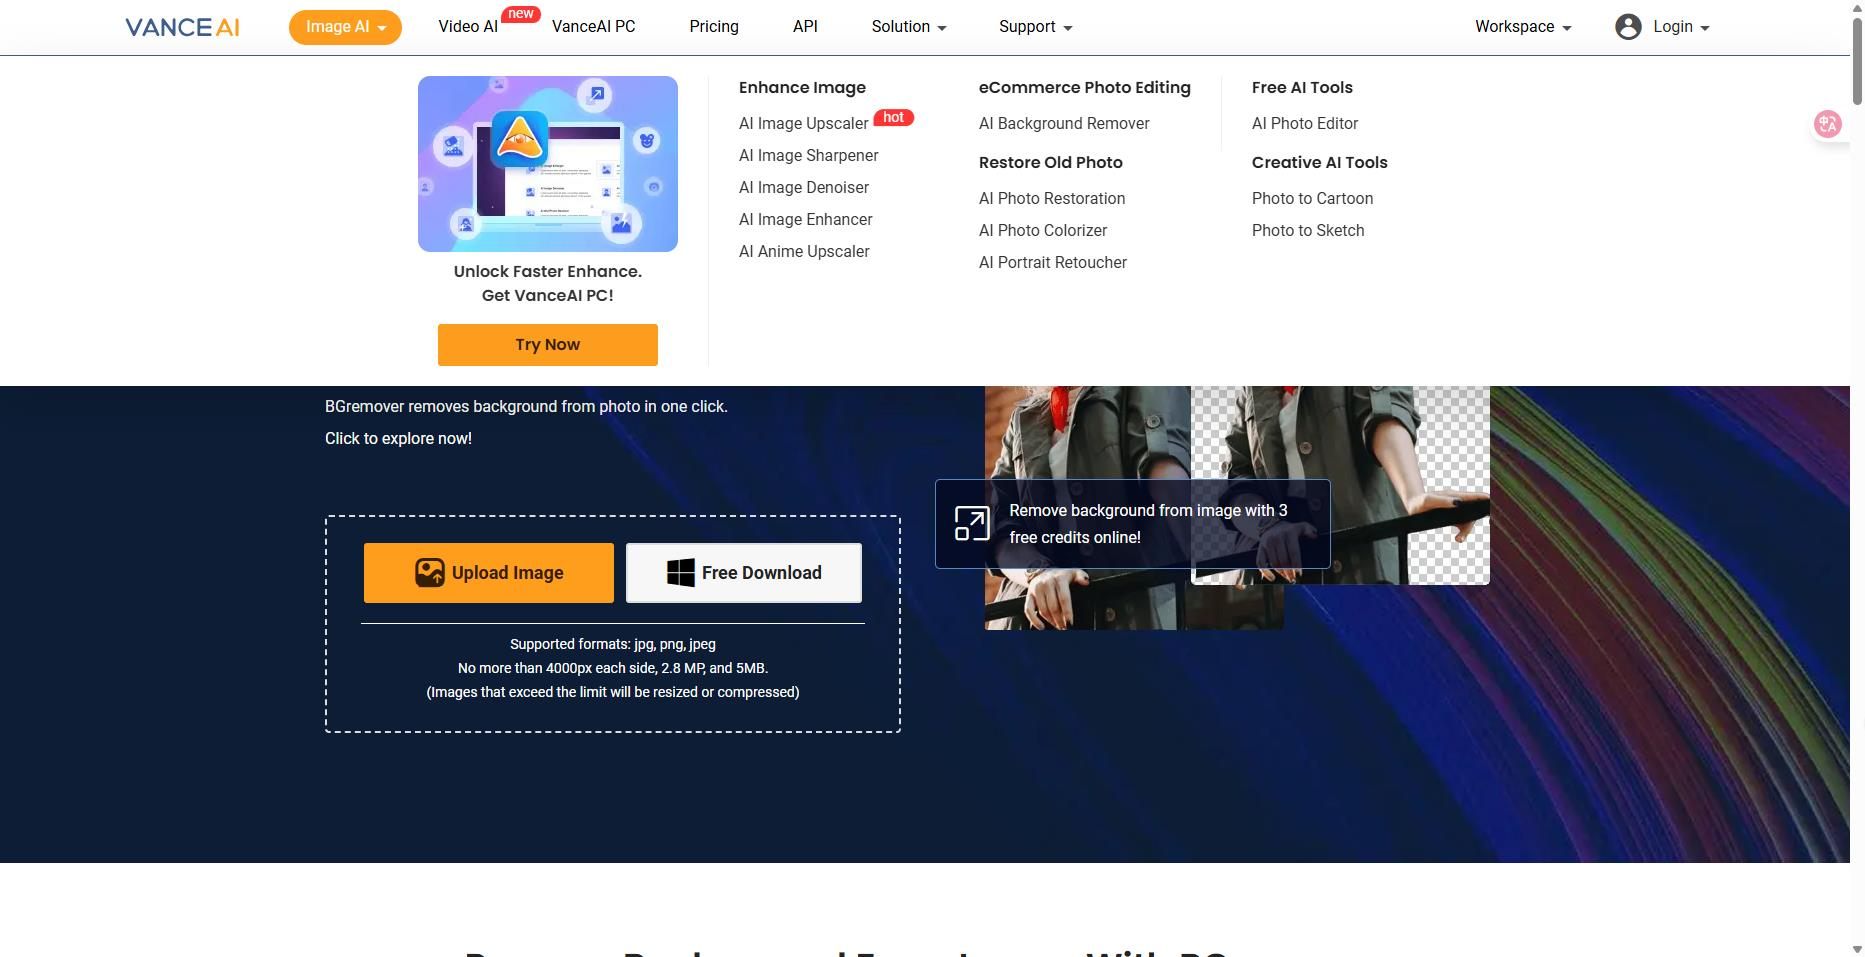Open AI Background Remover

[x=1064, y=124]
